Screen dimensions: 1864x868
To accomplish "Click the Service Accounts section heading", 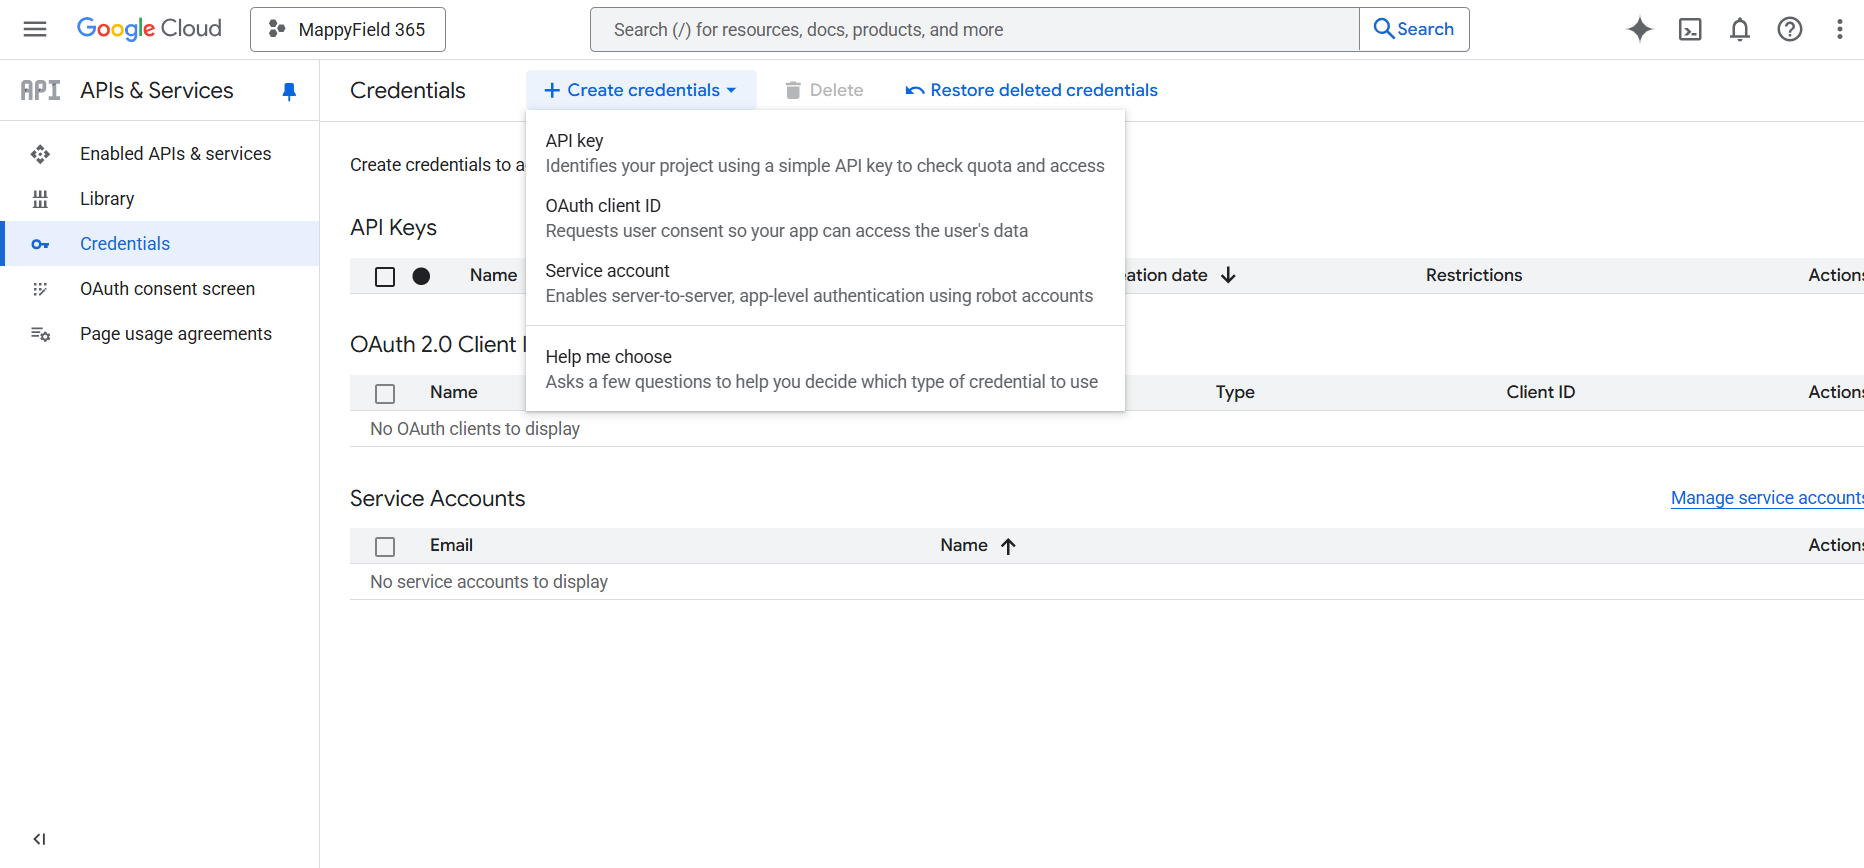I will pos(438,498).
